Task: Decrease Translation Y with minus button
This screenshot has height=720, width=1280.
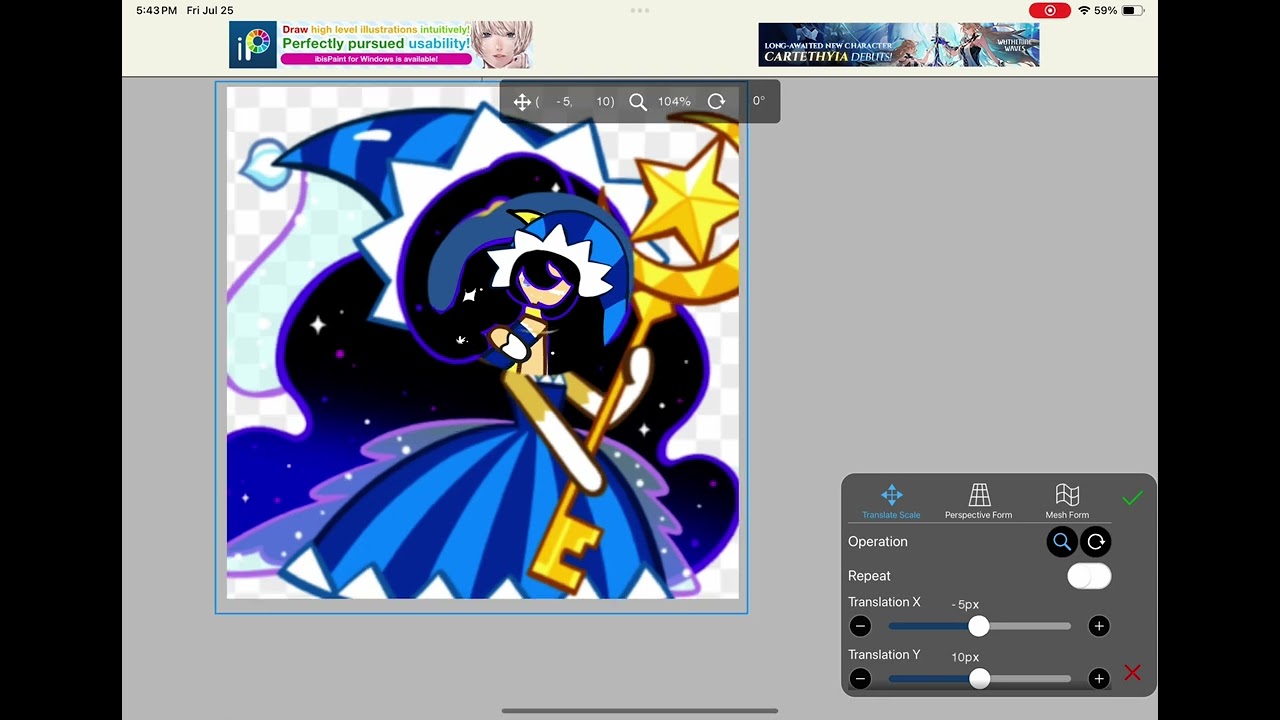Action: click(860, 679)
